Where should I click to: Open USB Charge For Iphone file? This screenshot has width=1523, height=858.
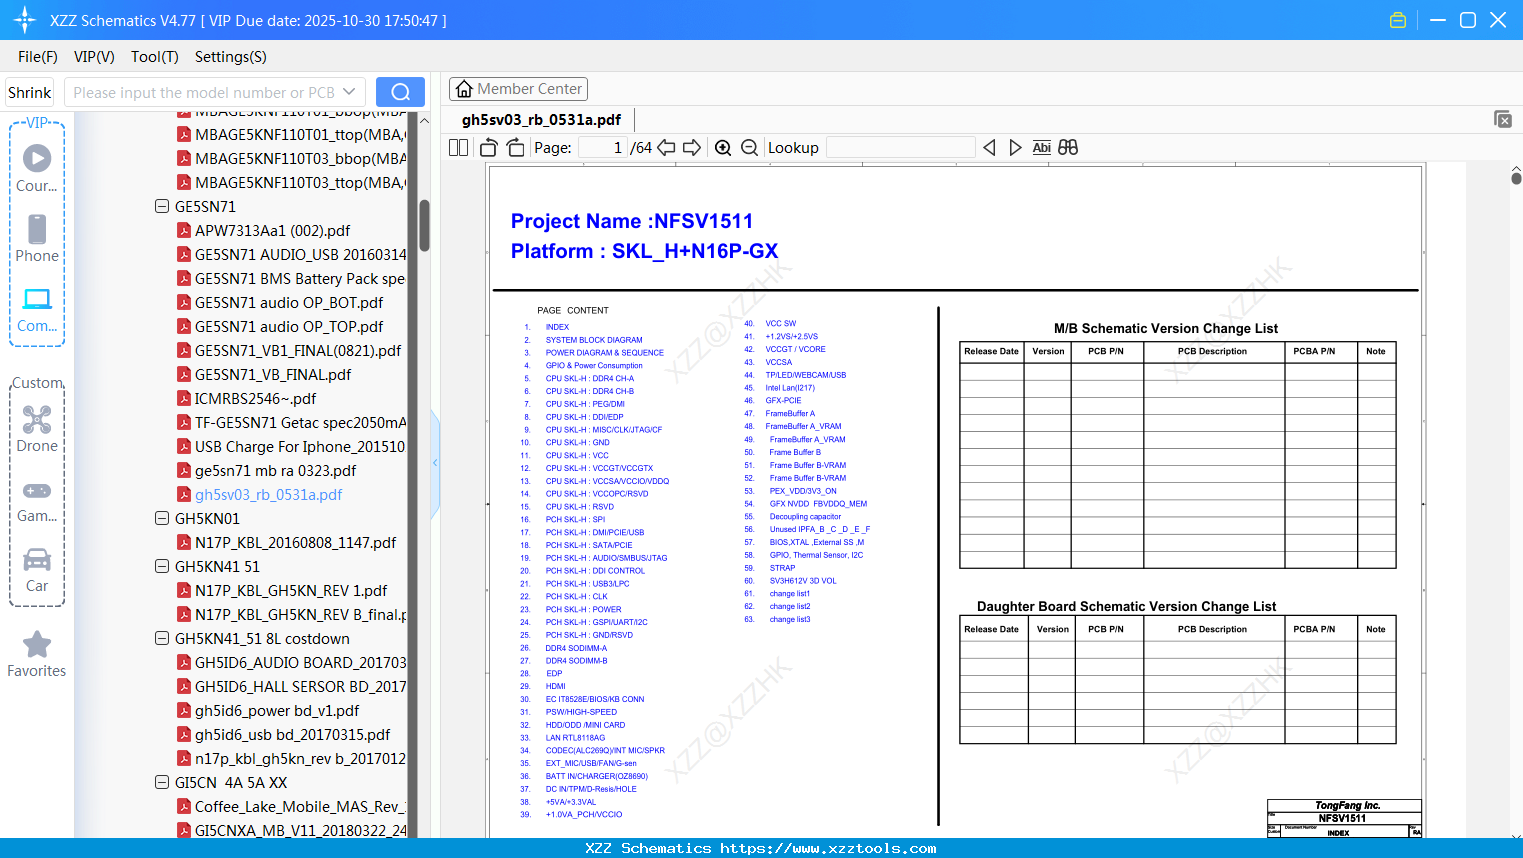(x=300, y=447)
